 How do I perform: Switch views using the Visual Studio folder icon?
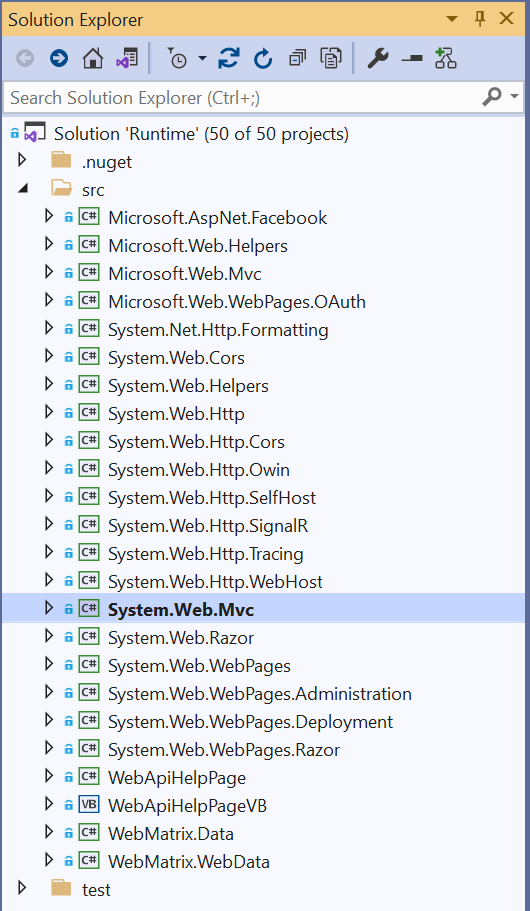(x=127, y=58)
